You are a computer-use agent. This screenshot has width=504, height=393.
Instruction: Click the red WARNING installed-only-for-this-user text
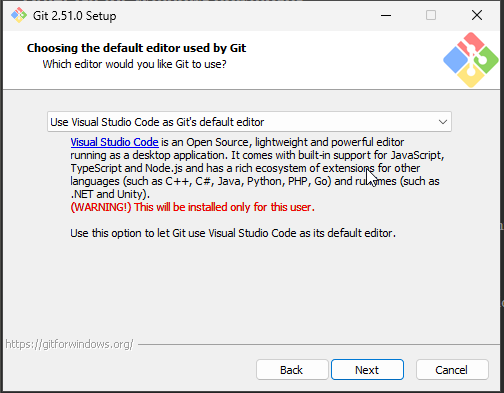coord(193,207)
